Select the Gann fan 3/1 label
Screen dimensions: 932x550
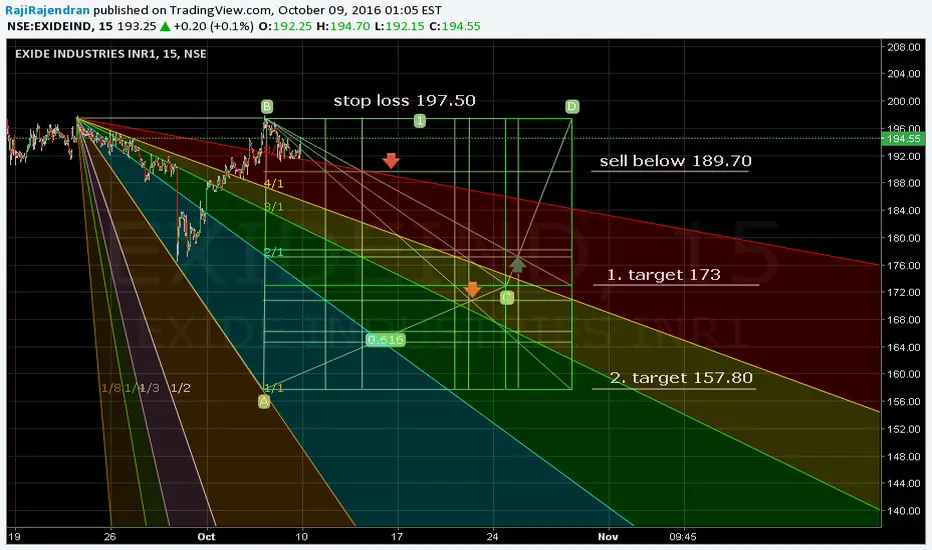(273, 207)
